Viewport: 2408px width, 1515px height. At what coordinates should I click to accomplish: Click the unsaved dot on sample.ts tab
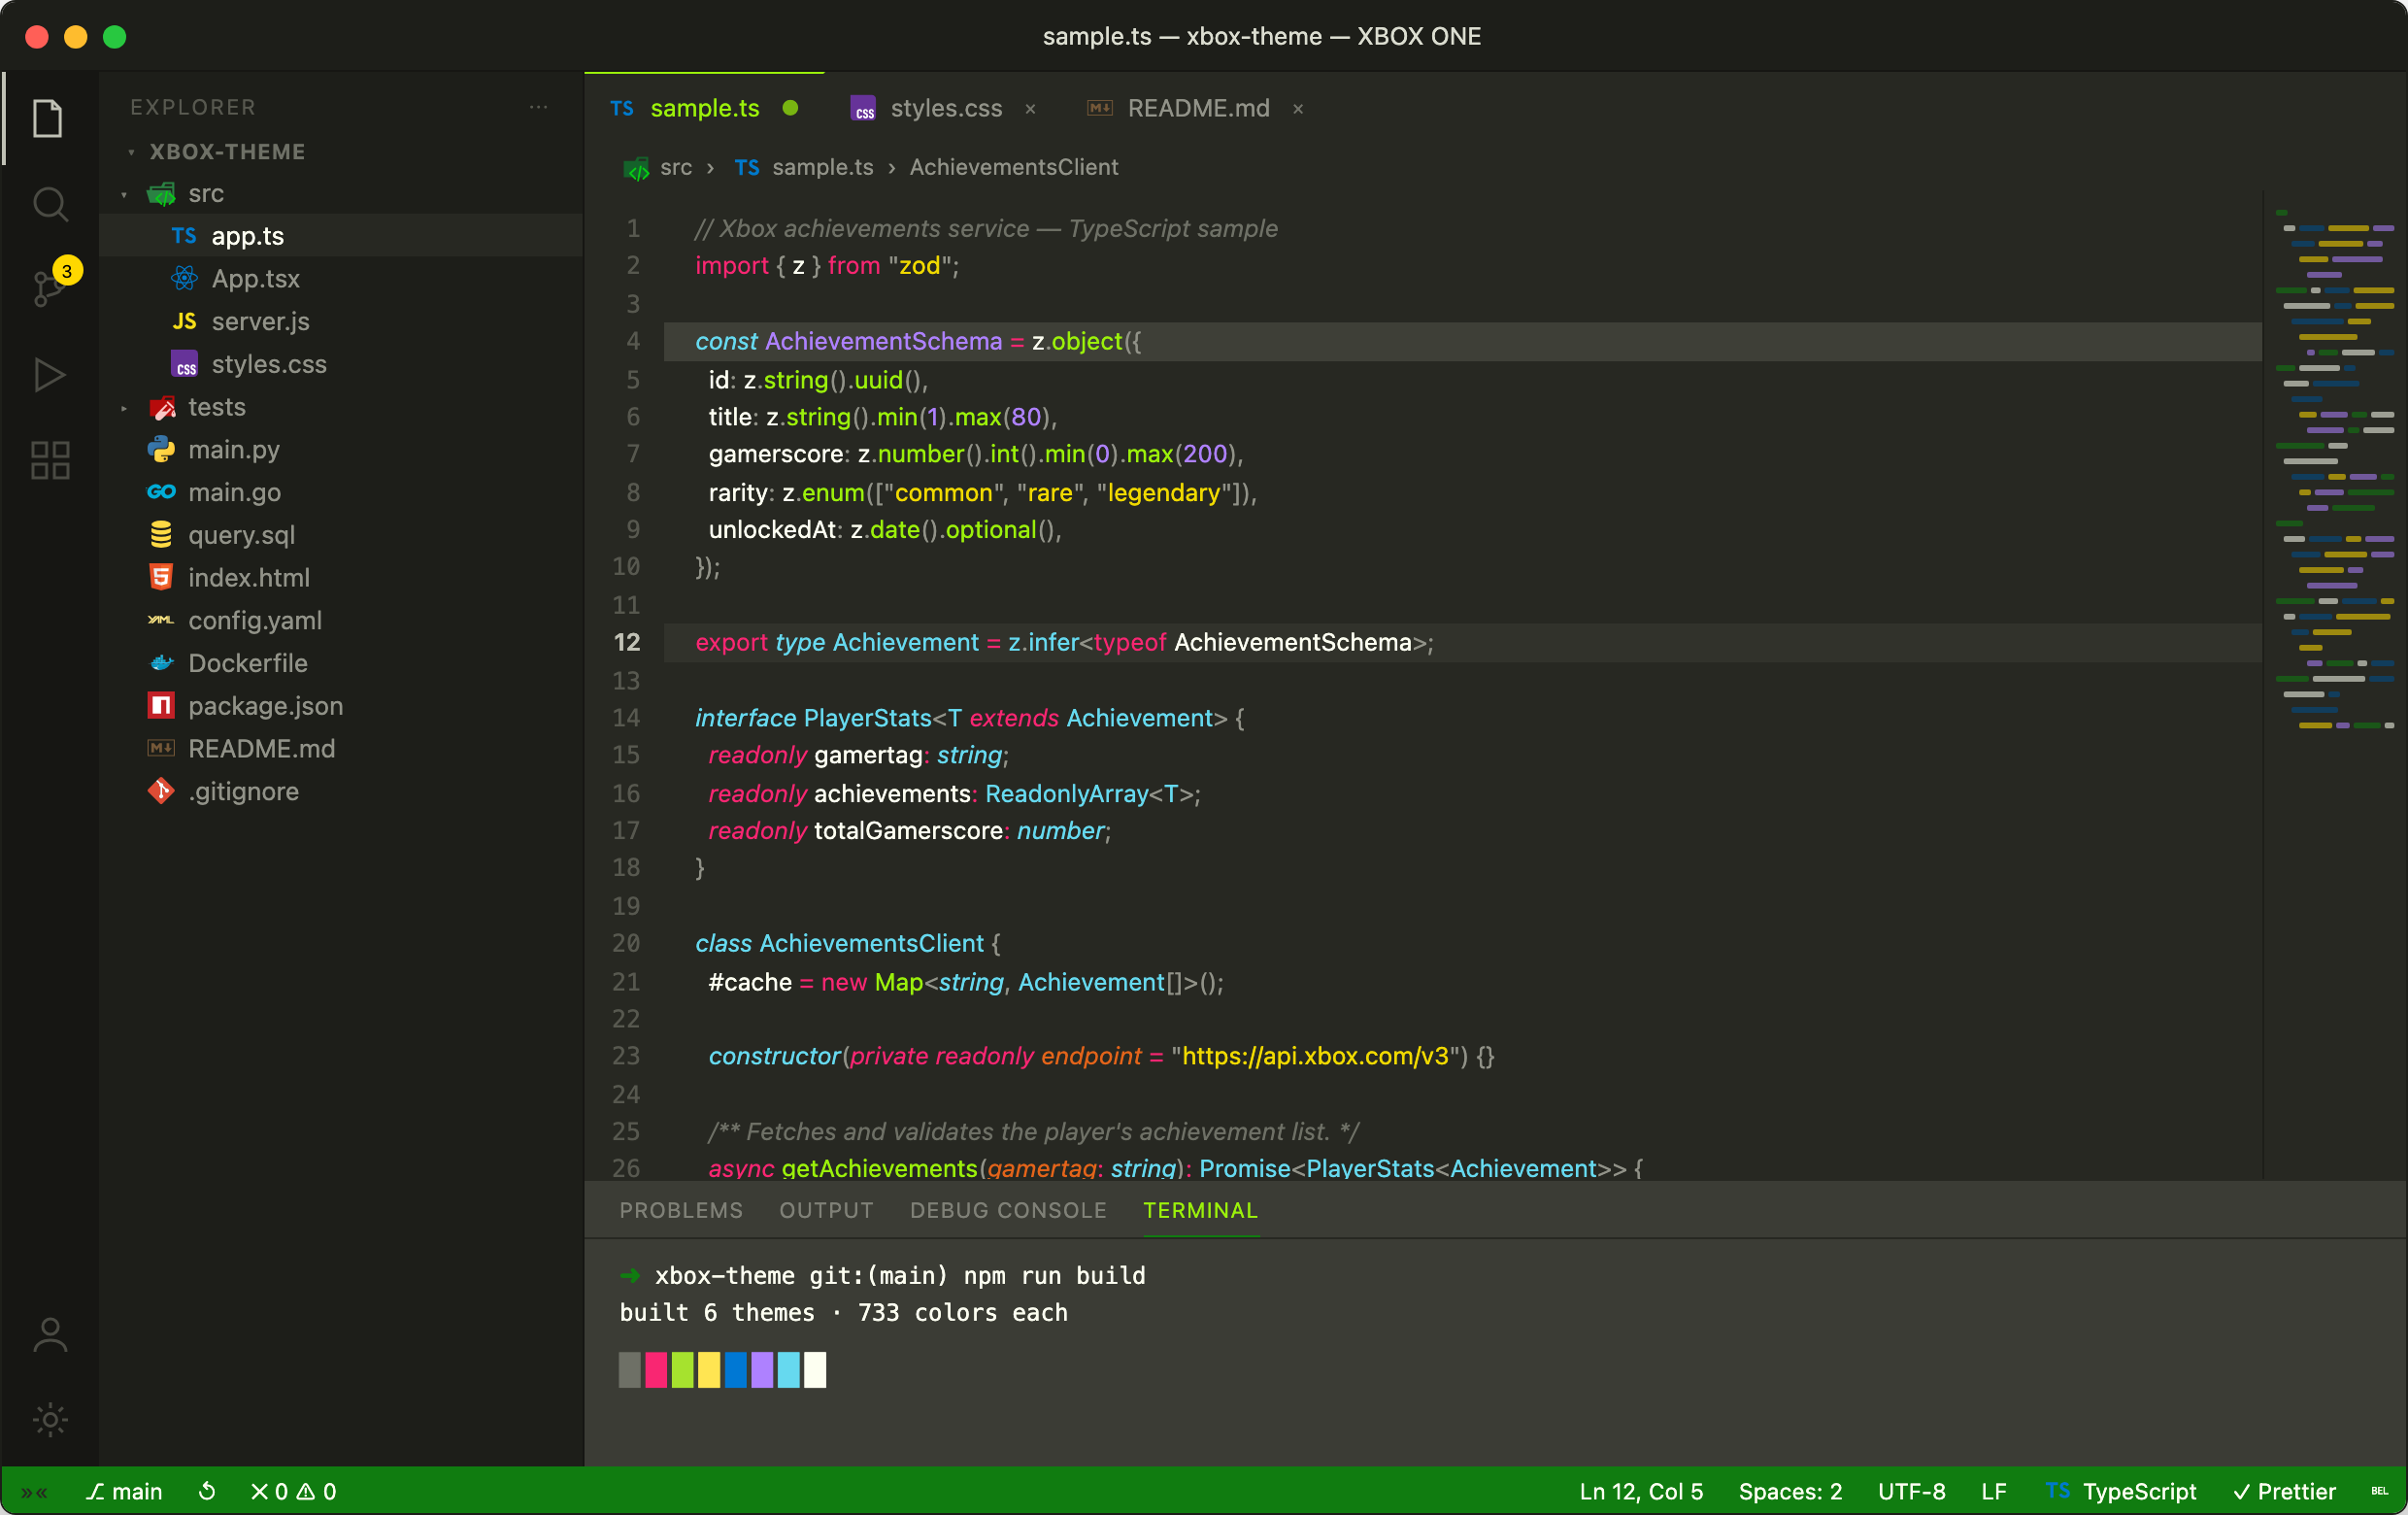(x=790, y=108)
